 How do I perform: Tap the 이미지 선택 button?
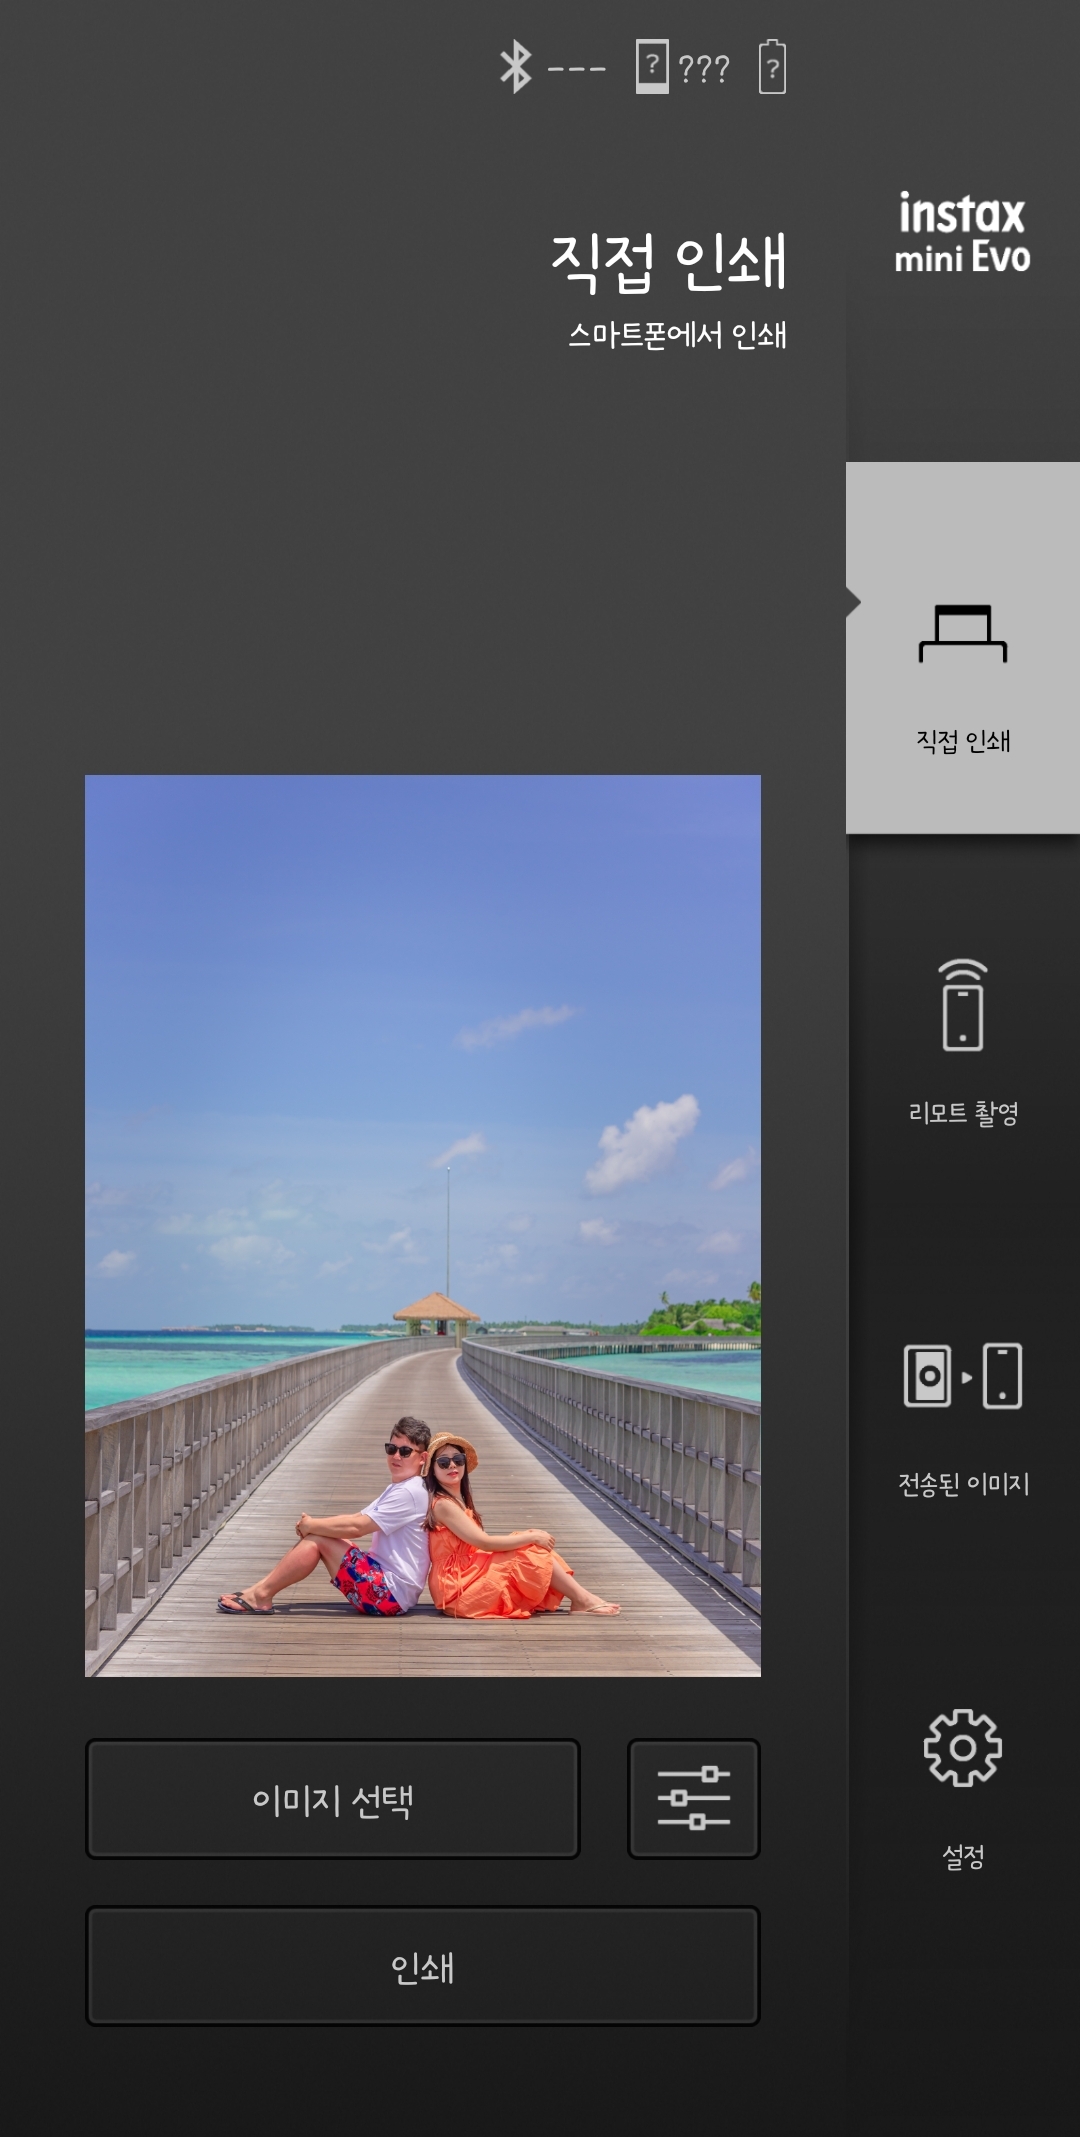point(333,1799)
